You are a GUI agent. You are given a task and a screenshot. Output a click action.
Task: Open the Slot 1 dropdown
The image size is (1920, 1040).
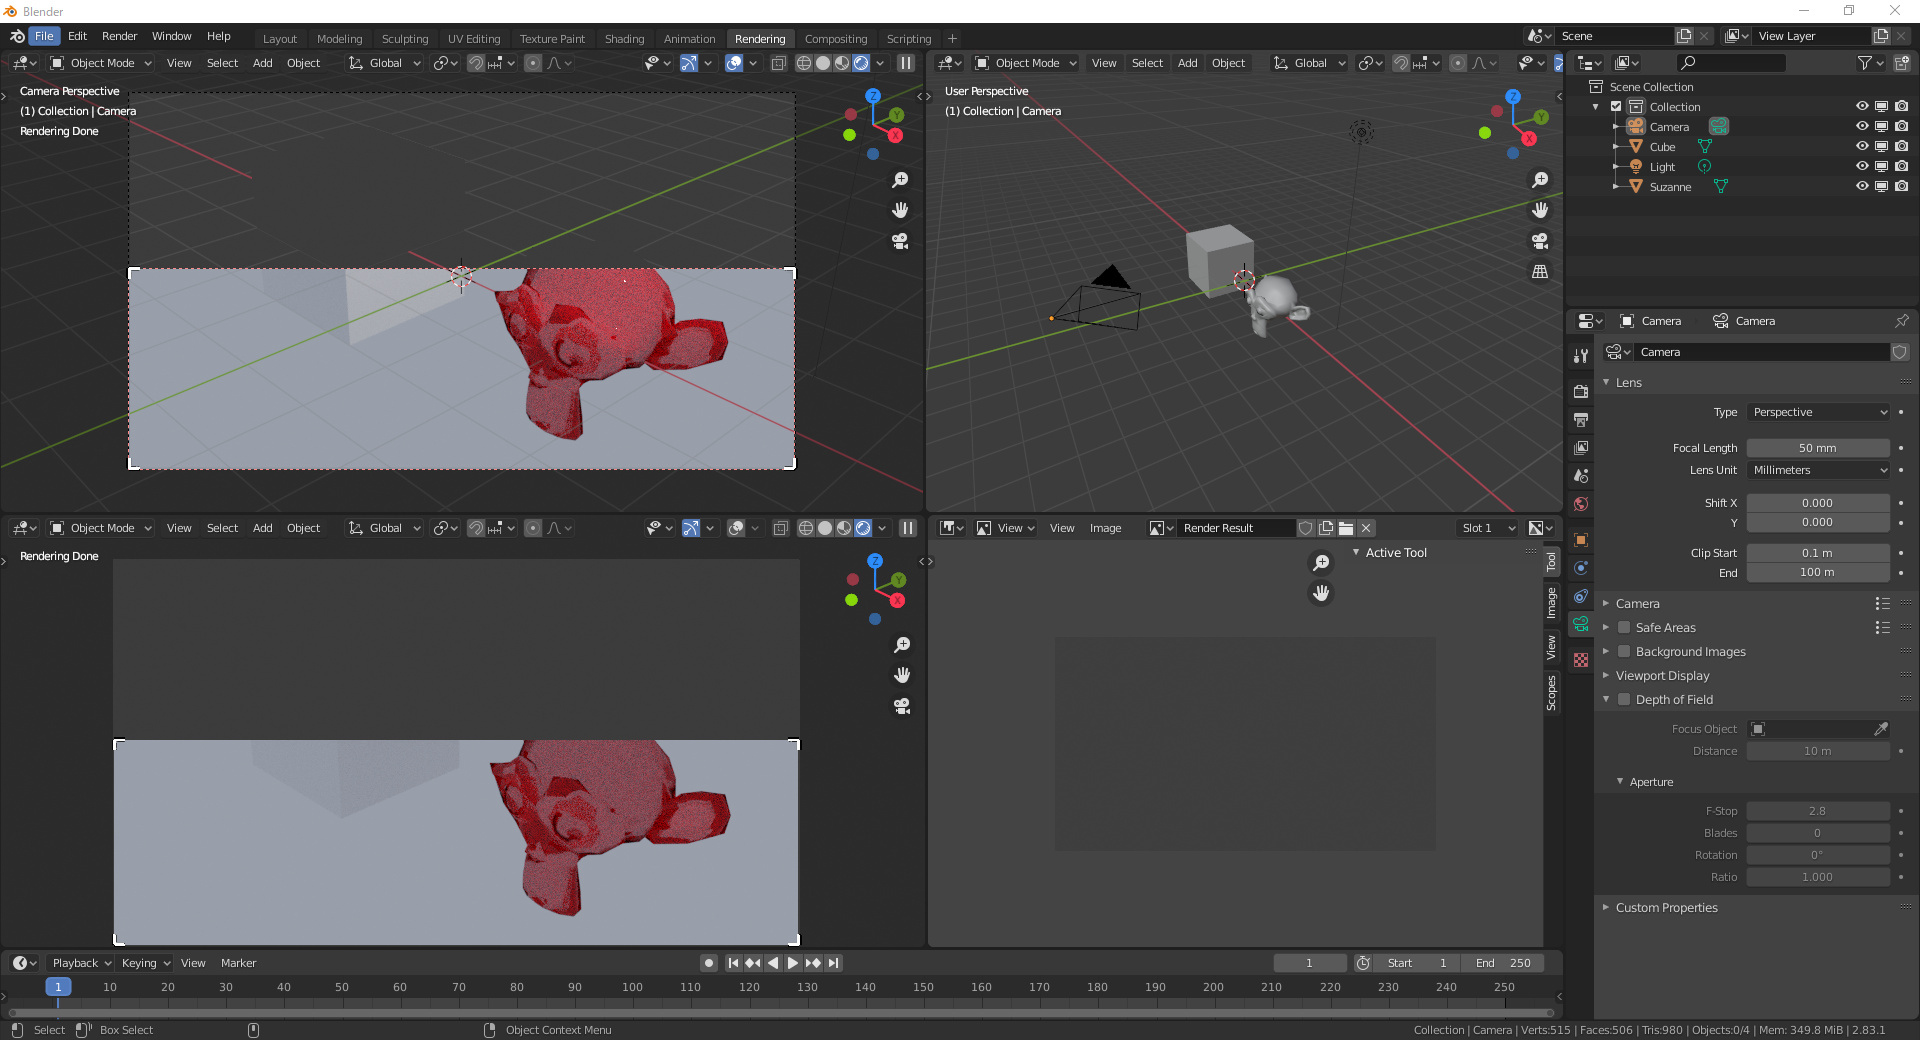tap(1487, 528)
